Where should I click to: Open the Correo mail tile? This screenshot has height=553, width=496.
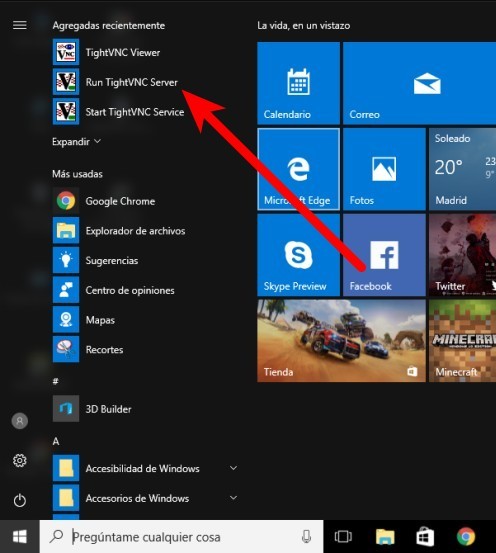[419, 83]
